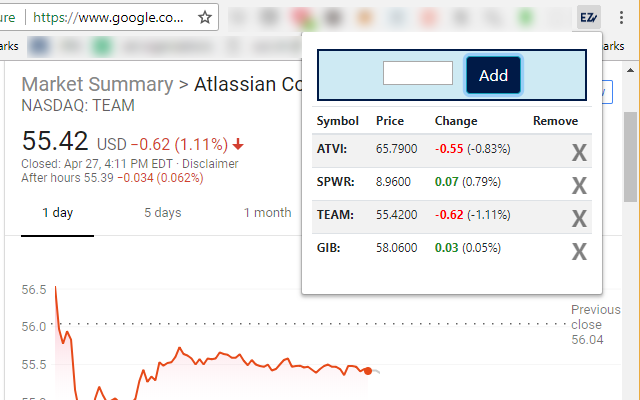Click the bookmark star icon
640x400 pixels.
205,17
